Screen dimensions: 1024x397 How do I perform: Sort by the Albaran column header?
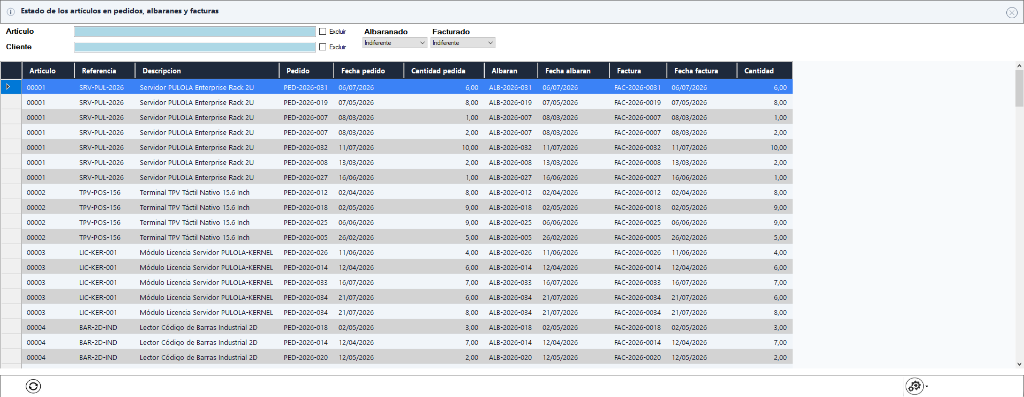click(511, 71)
